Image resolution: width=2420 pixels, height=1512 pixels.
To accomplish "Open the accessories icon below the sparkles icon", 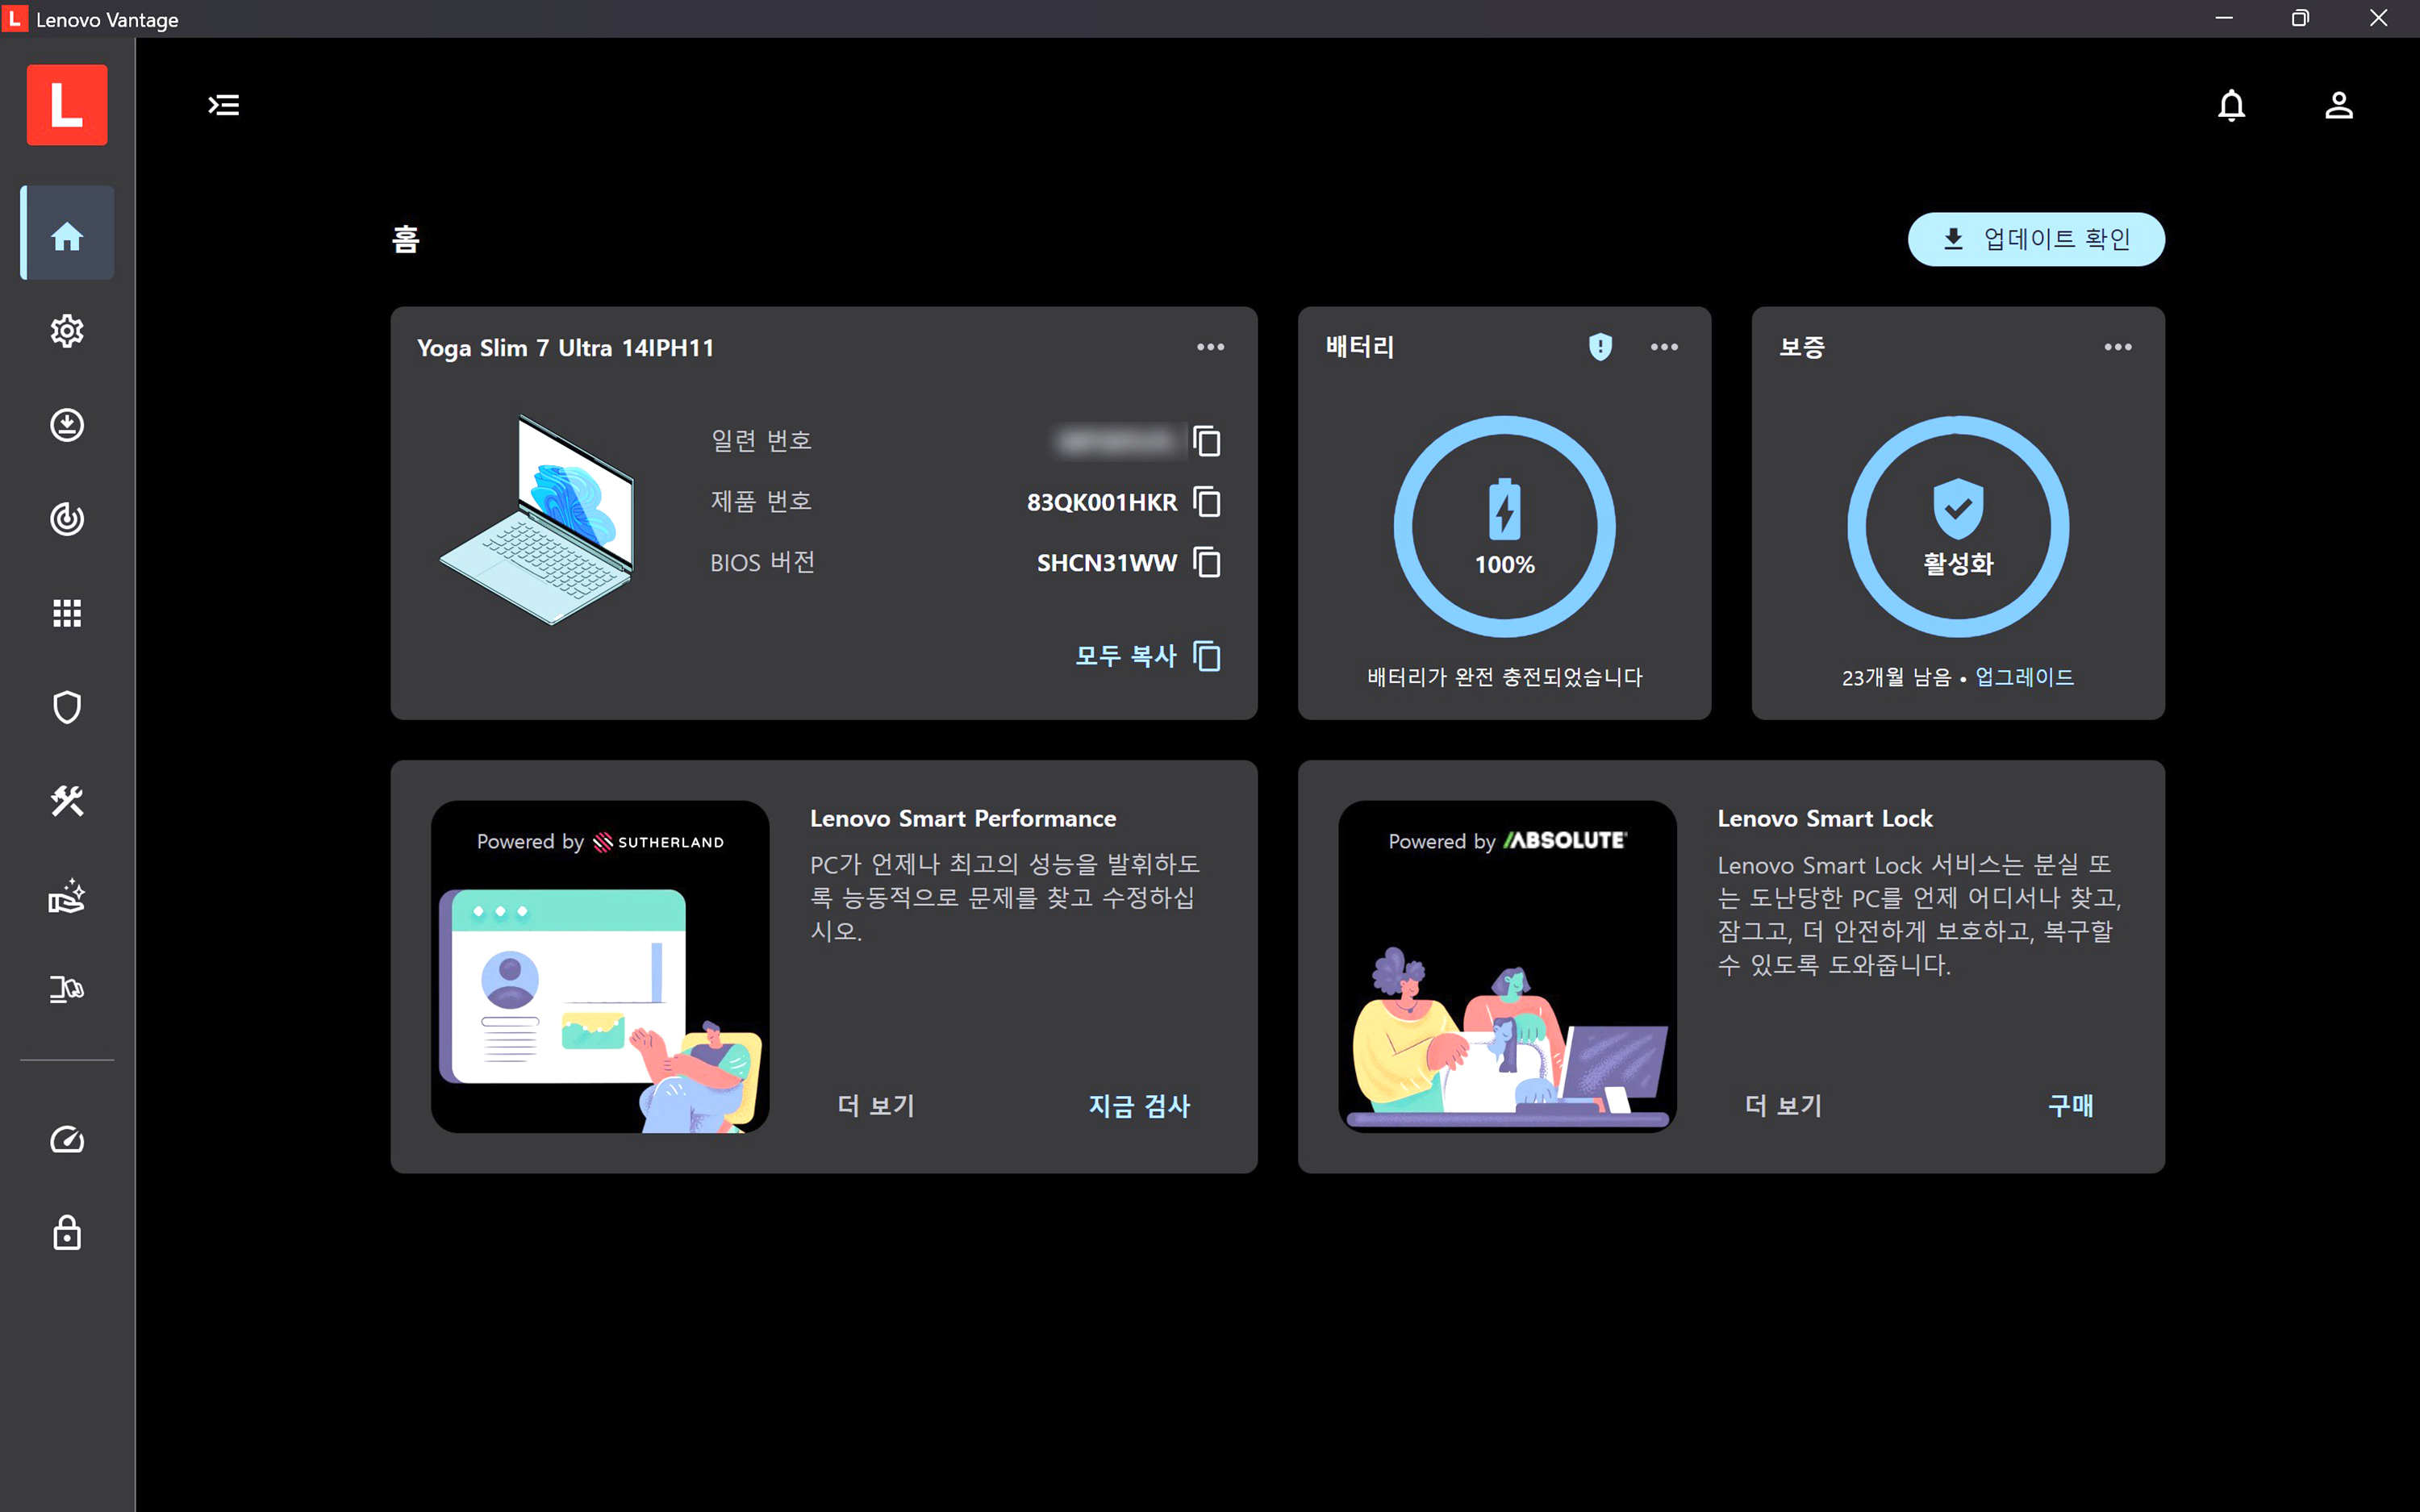I will pos(67,989).
